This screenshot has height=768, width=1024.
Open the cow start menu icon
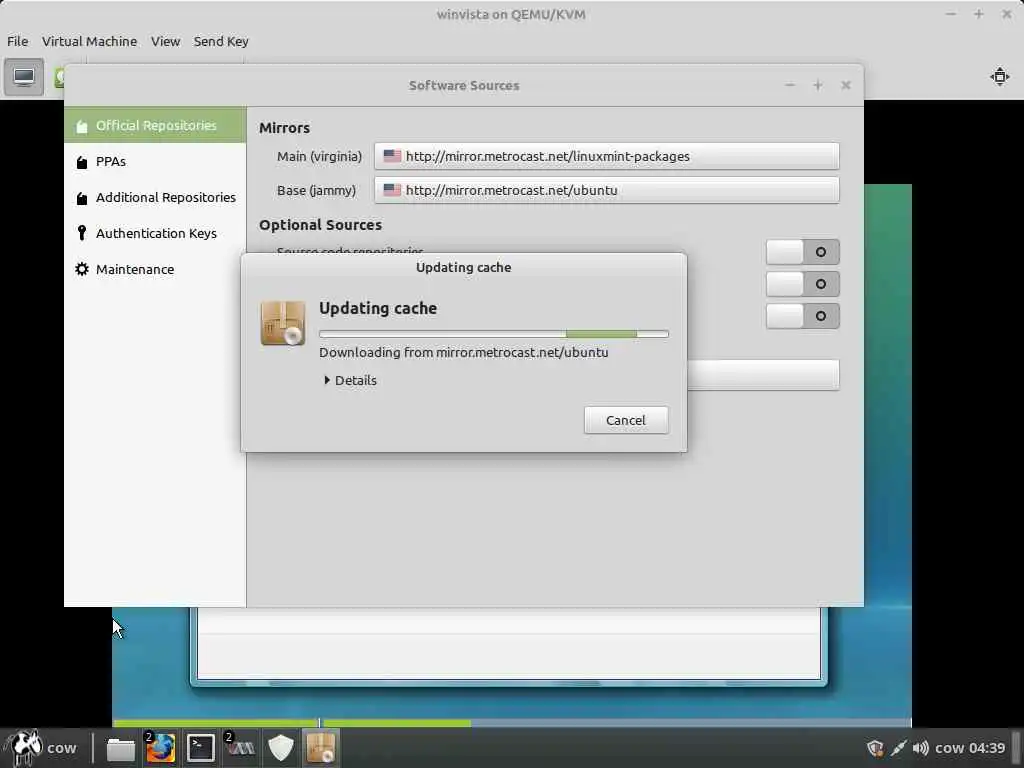pos(24,747)
